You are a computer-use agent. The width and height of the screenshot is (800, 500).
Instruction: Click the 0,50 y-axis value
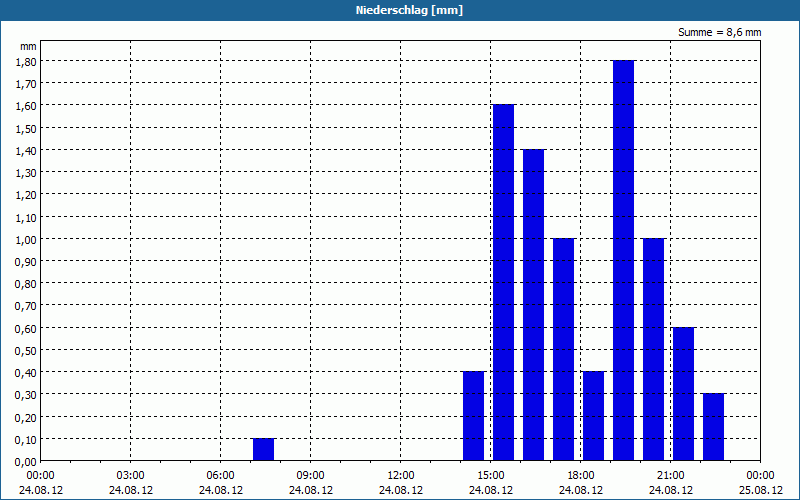(x=28, y=351)
